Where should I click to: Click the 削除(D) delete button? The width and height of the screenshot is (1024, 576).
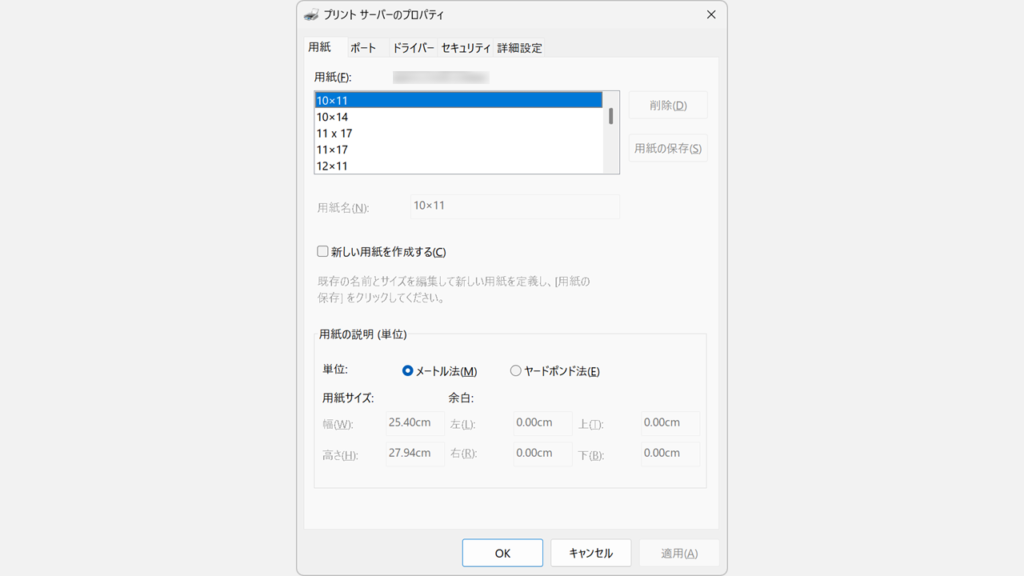668,105
